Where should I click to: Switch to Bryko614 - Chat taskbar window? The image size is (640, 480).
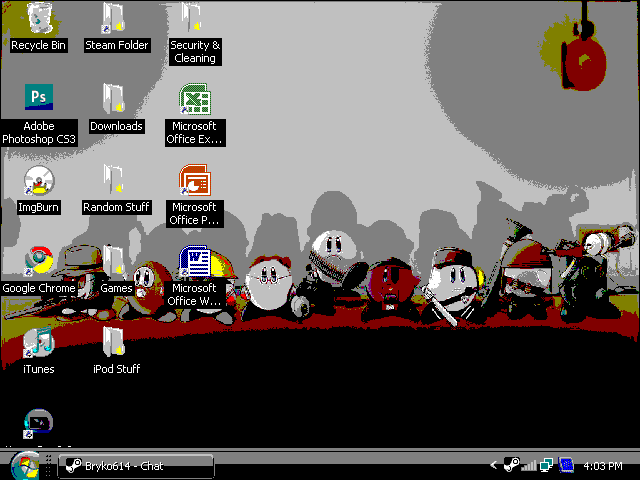pos(136,466)
